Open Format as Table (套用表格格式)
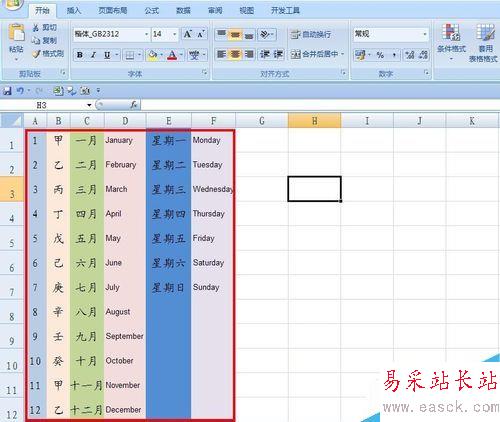 point(484,43)
